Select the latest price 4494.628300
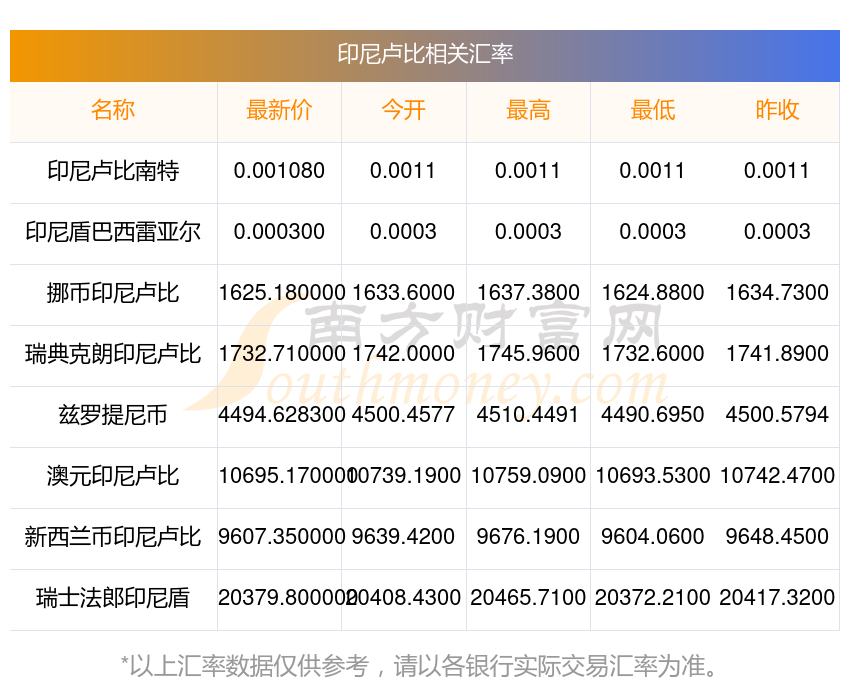The width and height of the screenshot is (850, 698). [281, 415]
